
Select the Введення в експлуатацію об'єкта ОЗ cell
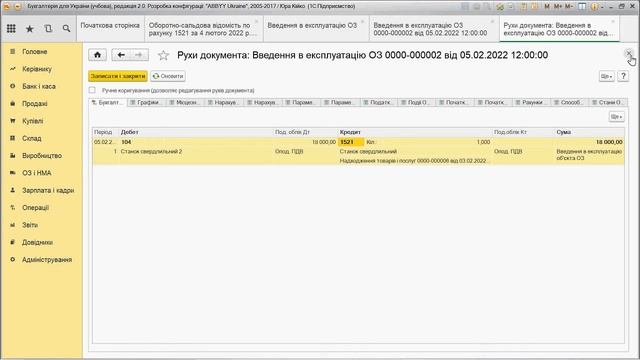point(589,155)
